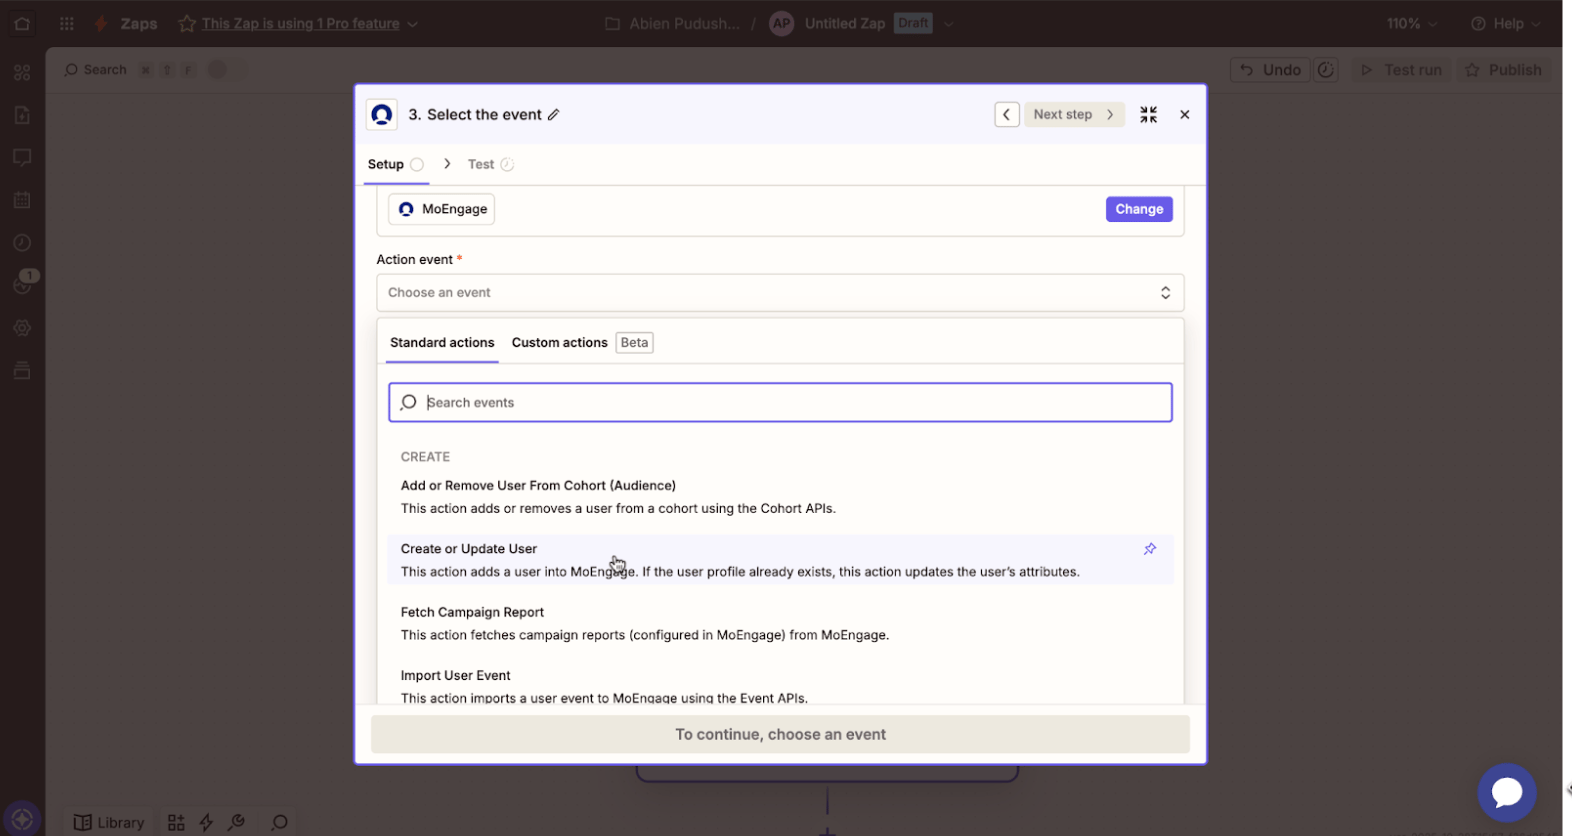Select the Import User Event action
This screenshot has width=1572, height=836.
coord(780,686)
